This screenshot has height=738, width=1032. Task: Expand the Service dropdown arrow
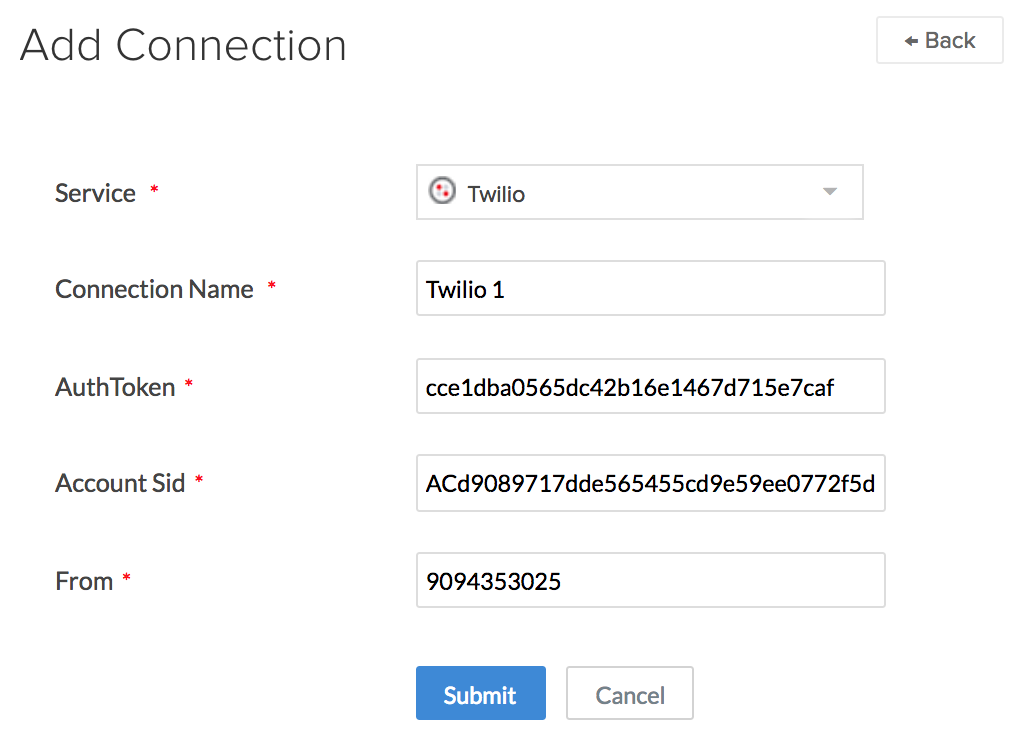pyautogui.click(x=829, y=192)
